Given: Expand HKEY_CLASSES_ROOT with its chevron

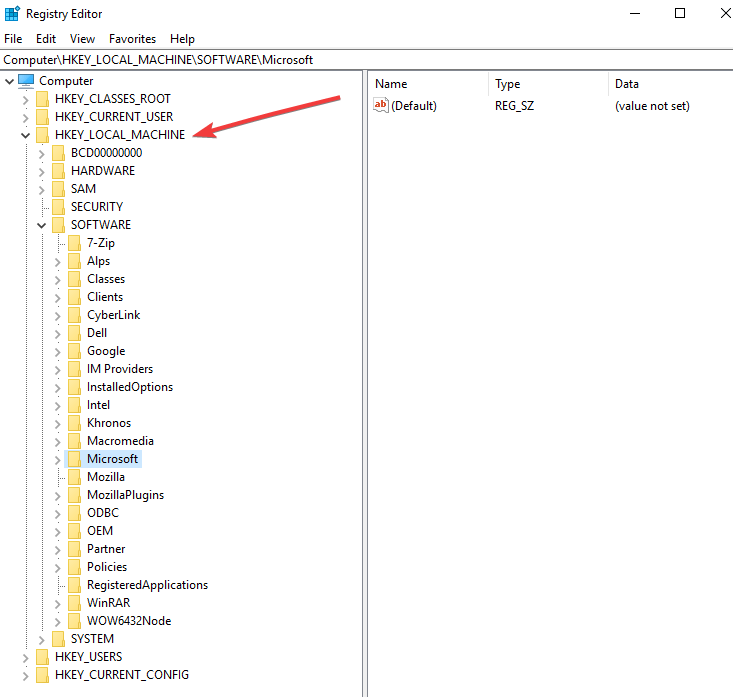Looking at the screenshot, I should (x=26, y=100).
